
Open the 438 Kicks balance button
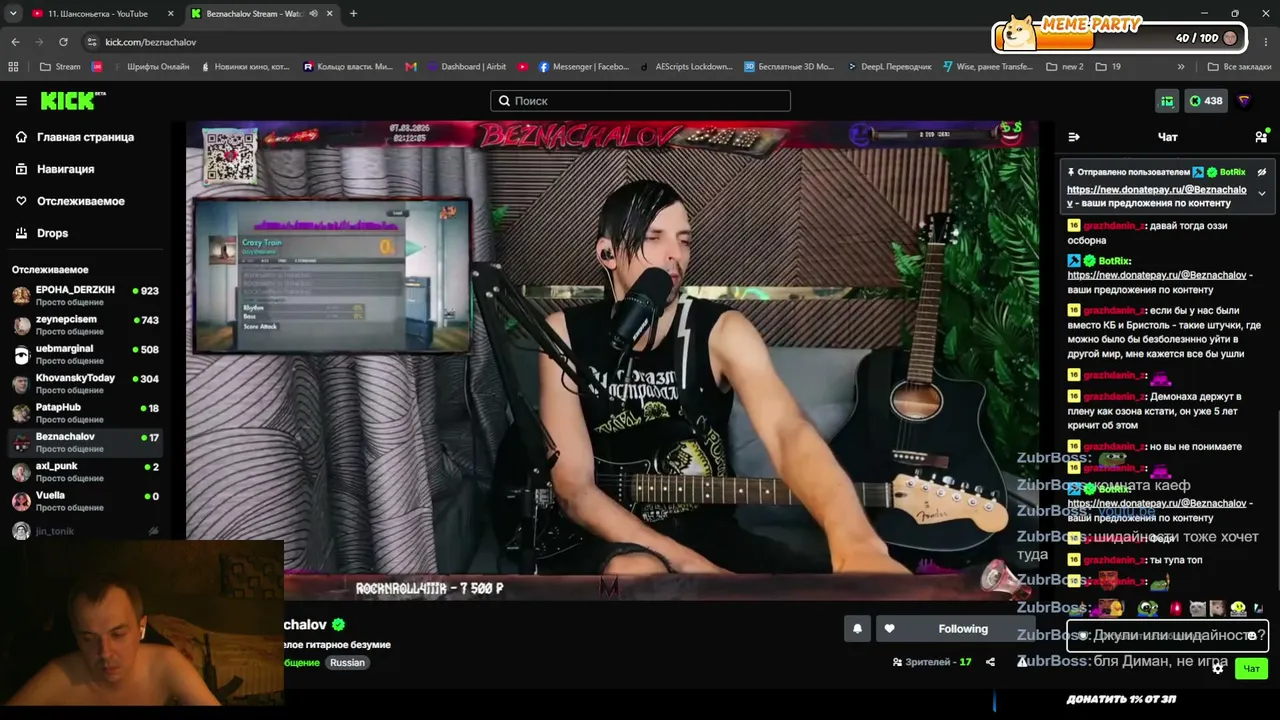1205,101
